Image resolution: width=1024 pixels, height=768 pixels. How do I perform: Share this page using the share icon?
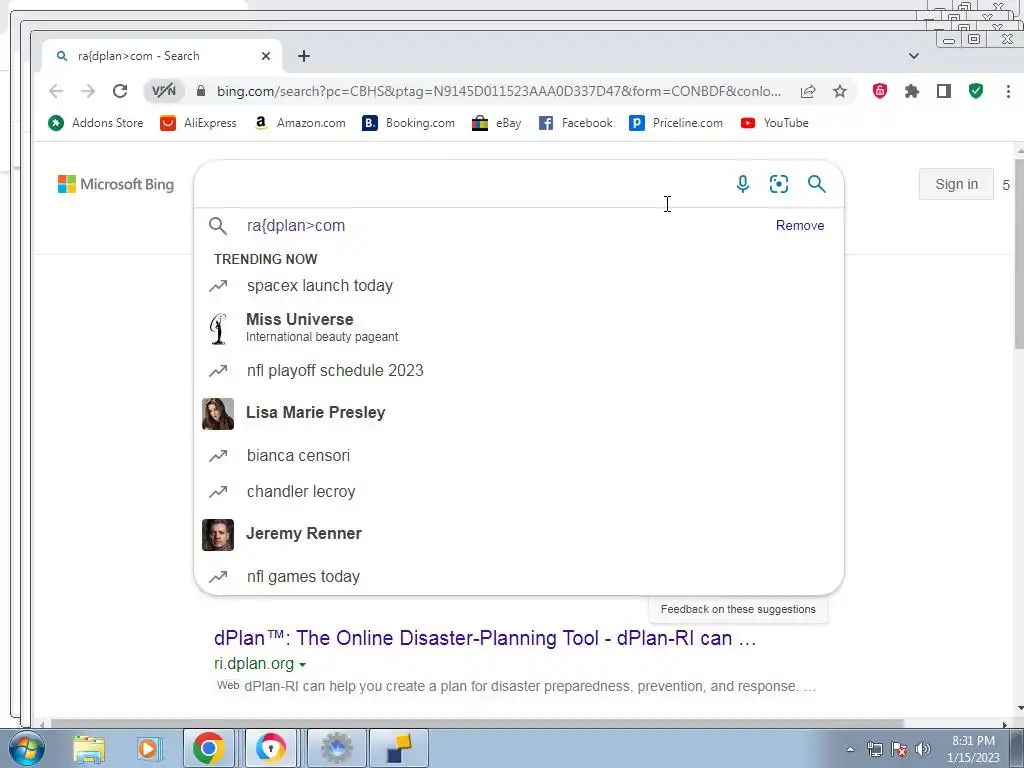[808, 91]
